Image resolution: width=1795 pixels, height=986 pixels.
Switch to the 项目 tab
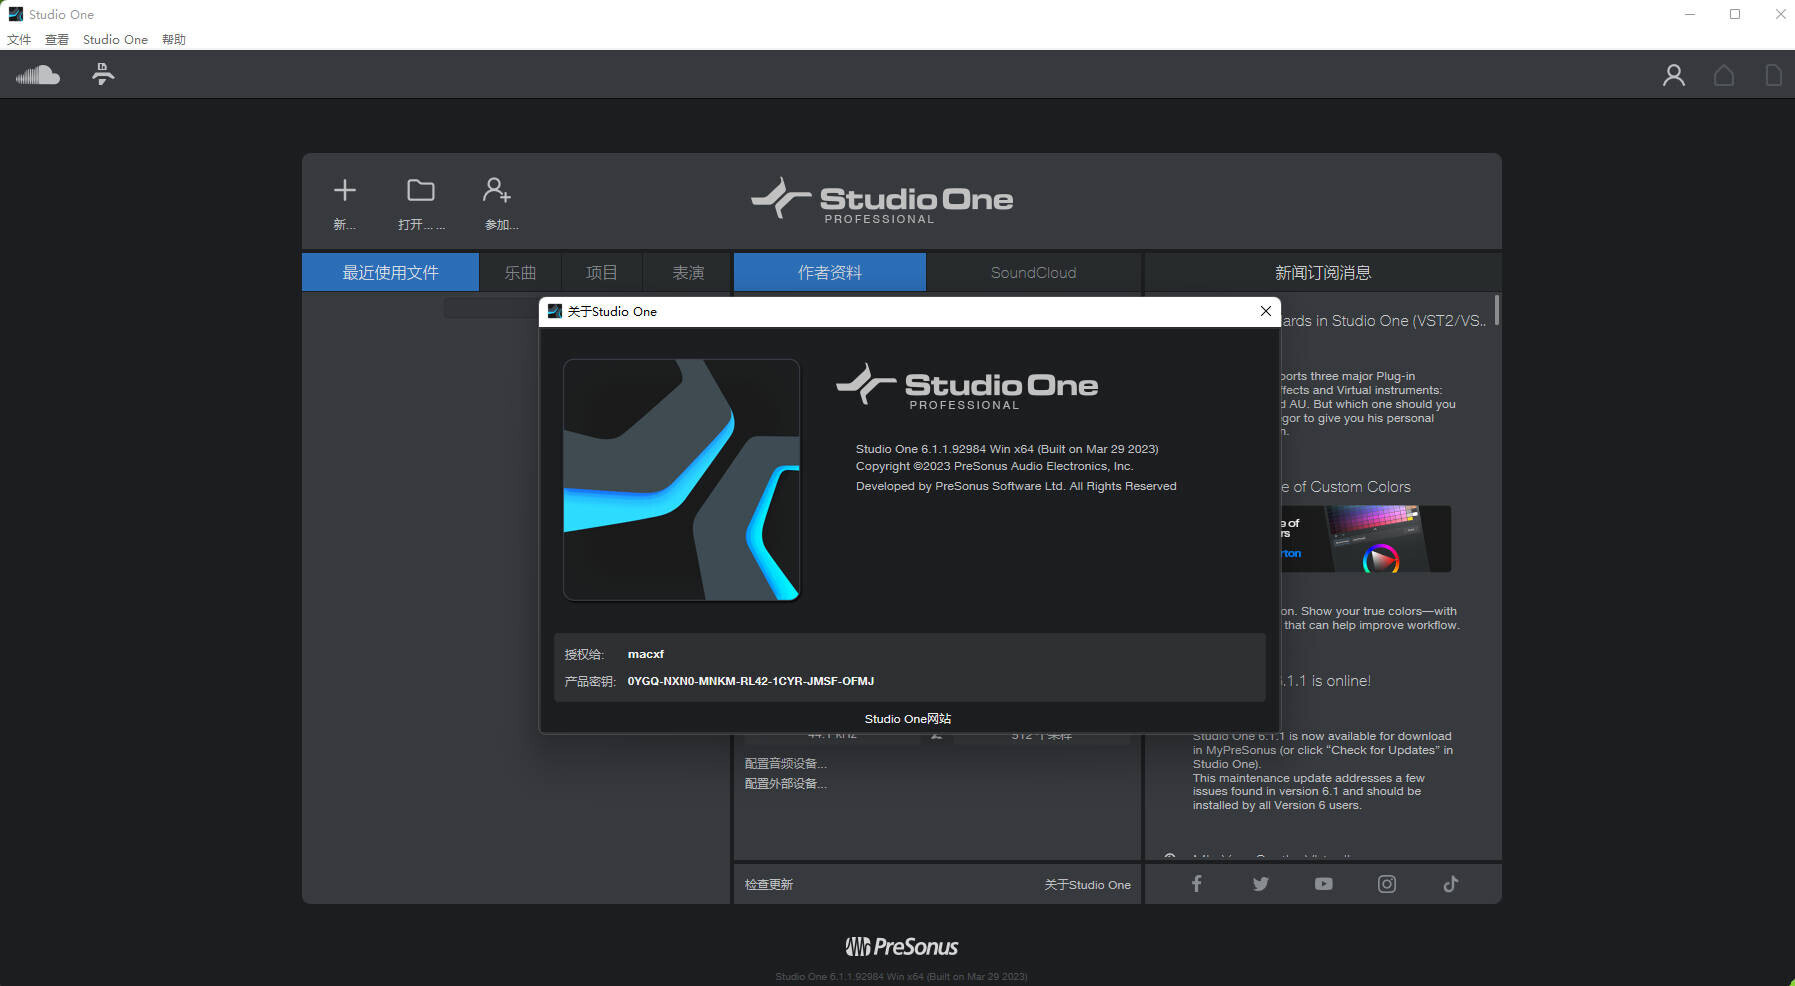(x=601, y=272)
